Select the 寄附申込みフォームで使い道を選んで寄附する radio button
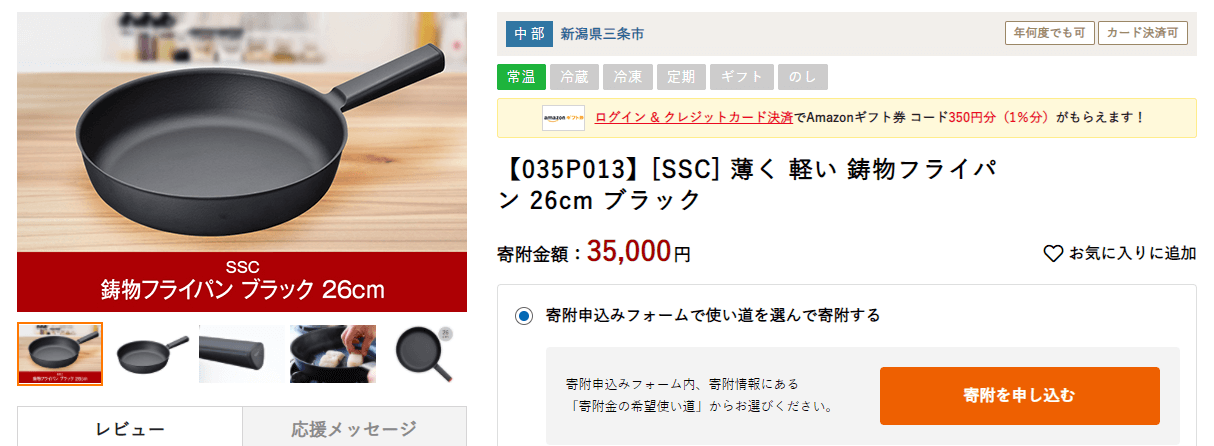 coord(525,316)
